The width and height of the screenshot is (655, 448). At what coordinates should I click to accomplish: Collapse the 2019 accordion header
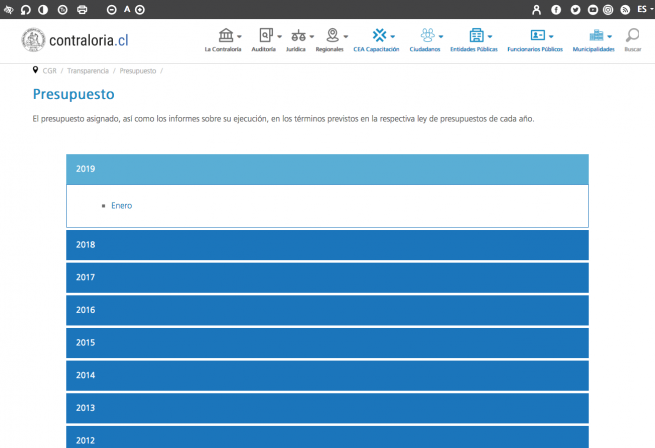pos(327,169)
